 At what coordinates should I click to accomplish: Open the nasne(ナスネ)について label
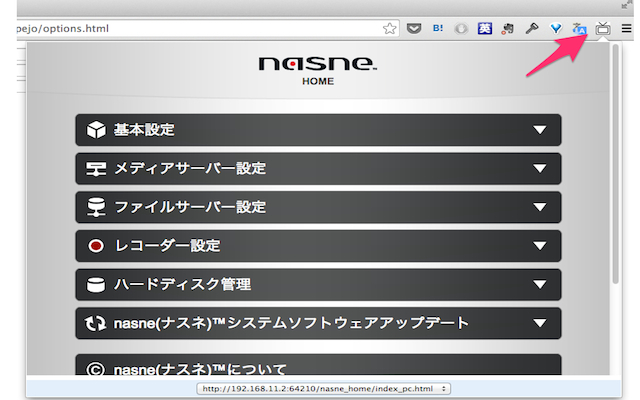[x=200, y=369]
